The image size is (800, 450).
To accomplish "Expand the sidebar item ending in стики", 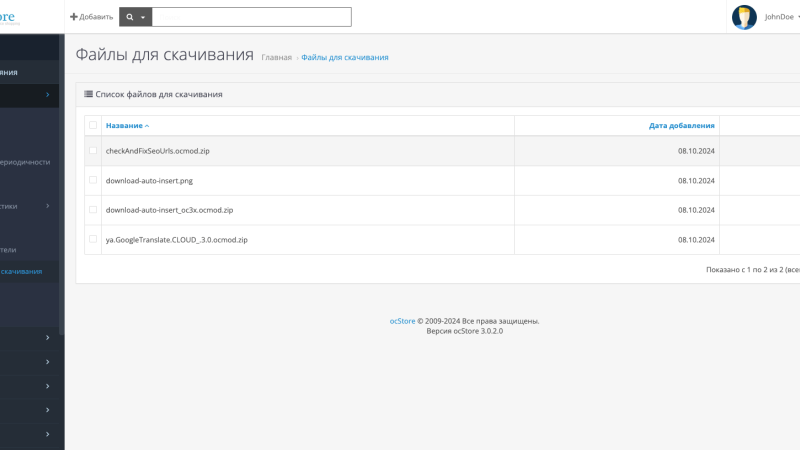I will [x=29, y=206].
